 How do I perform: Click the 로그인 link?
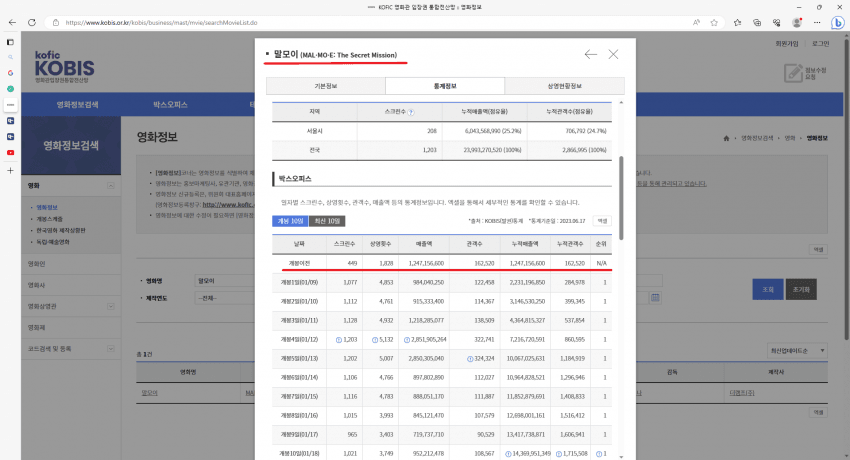click(x=820, y=44)
